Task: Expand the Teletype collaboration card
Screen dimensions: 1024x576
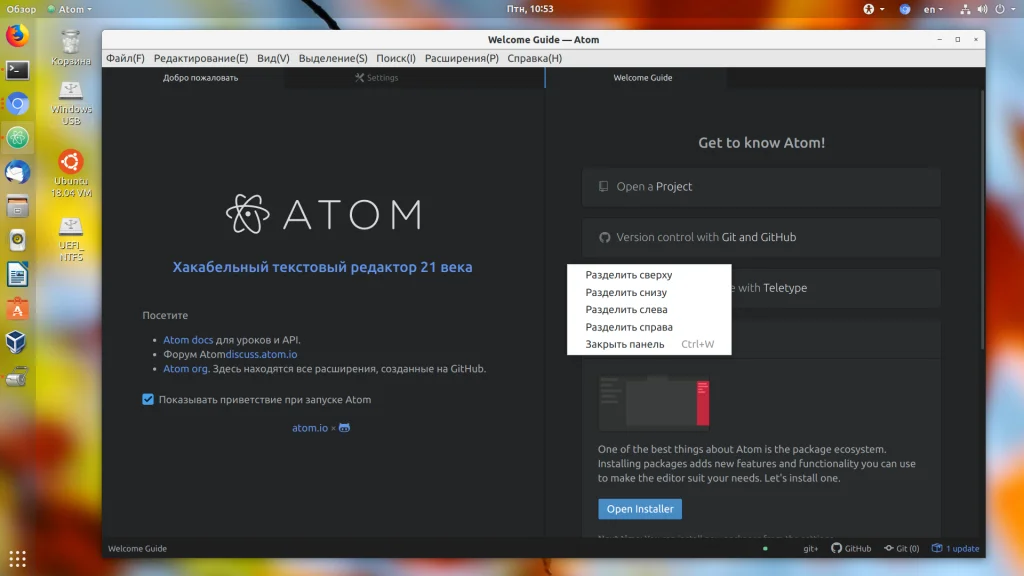Action: pos(836,288)
